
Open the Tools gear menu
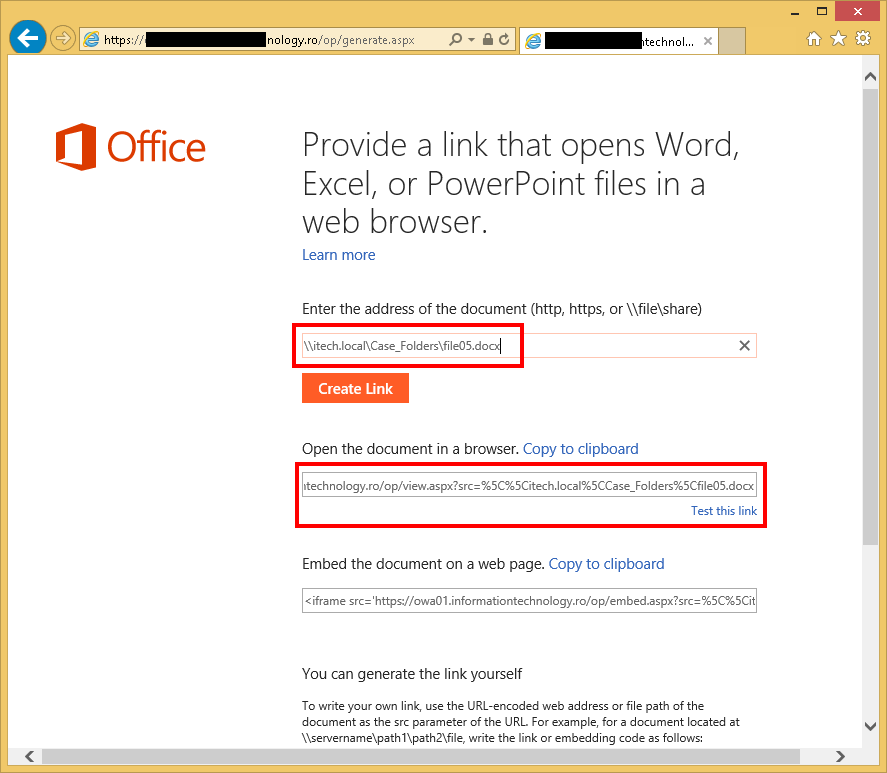pyautogui.click(x=863, y=38)
